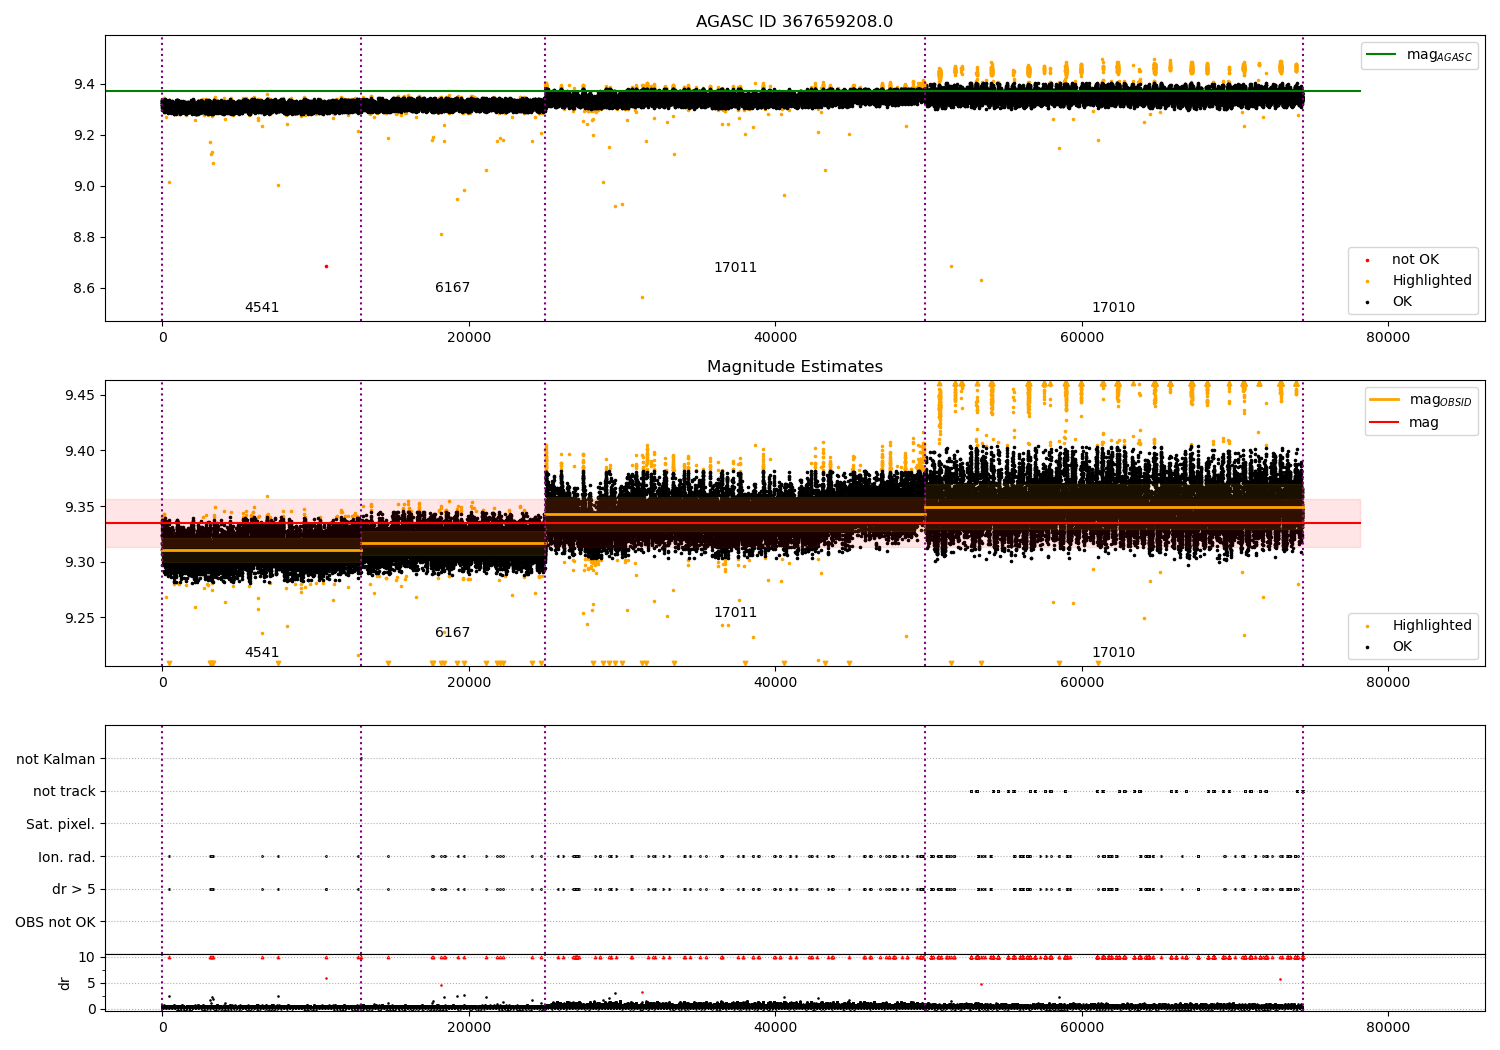
Task: Click the 9.30 y-axis tick label
Action: tap(80, 562)
